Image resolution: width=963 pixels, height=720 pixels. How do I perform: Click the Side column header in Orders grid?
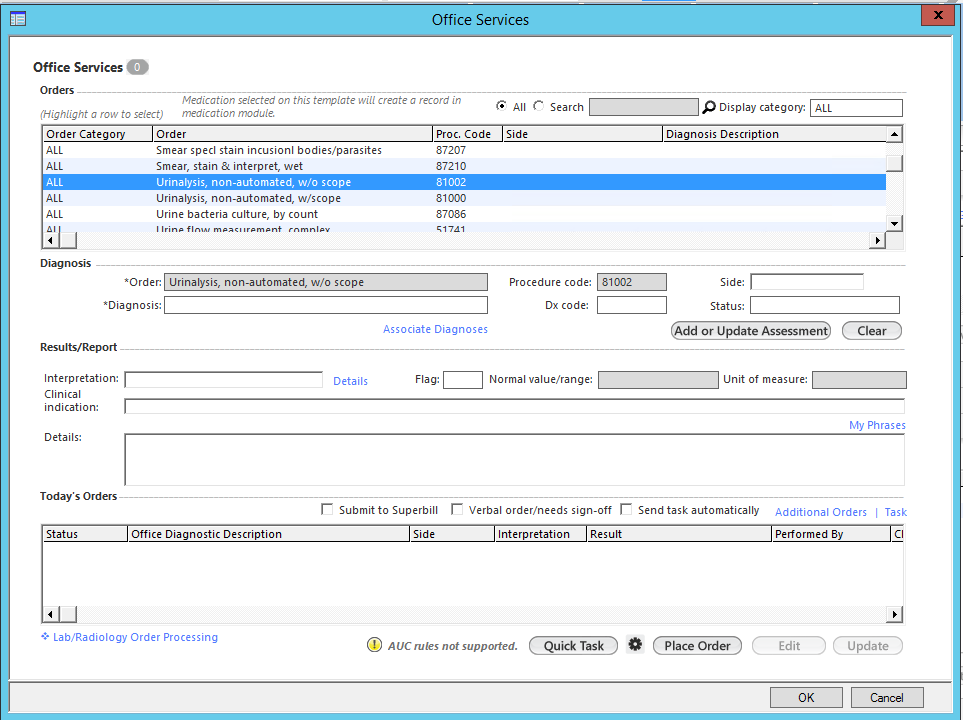[x=582, y=134]
